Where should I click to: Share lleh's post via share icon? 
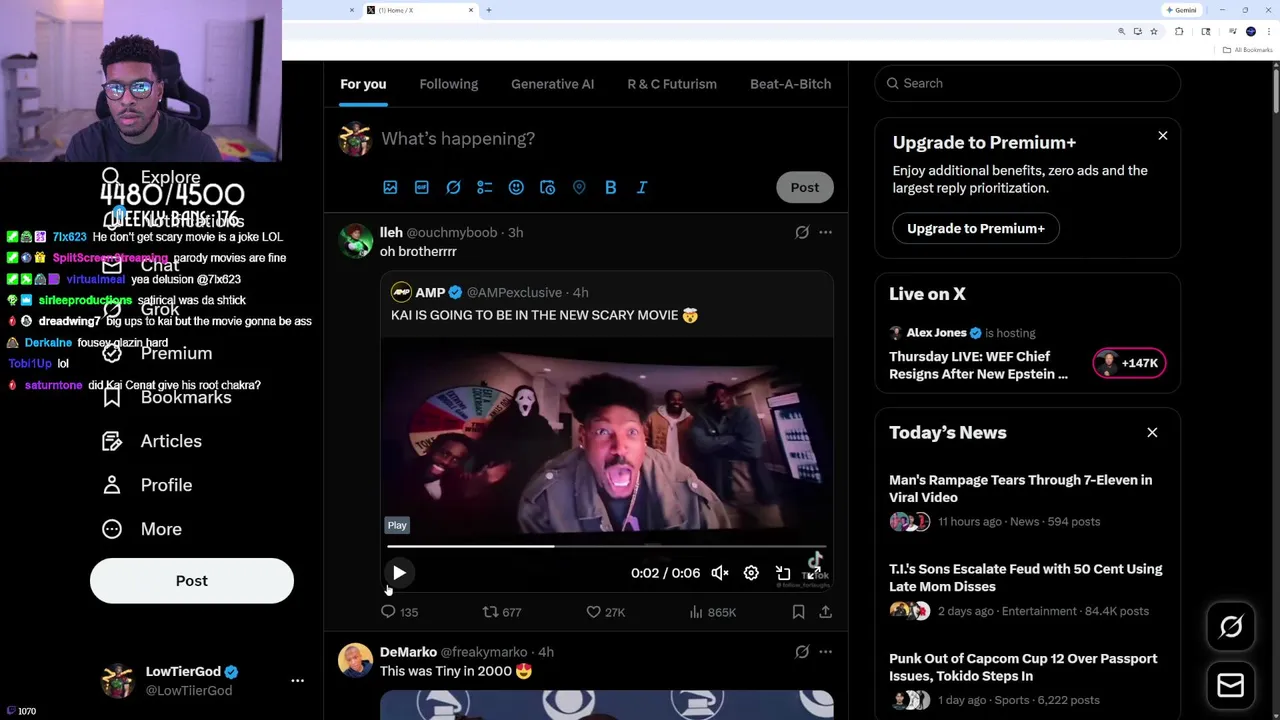coord(825,612)
